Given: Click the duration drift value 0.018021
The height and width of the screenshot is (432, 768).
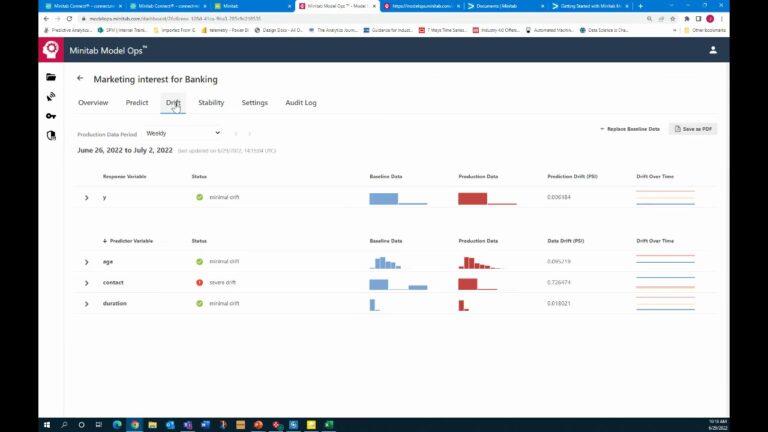Looking at the screenshot, I should (x=559, y=304).
